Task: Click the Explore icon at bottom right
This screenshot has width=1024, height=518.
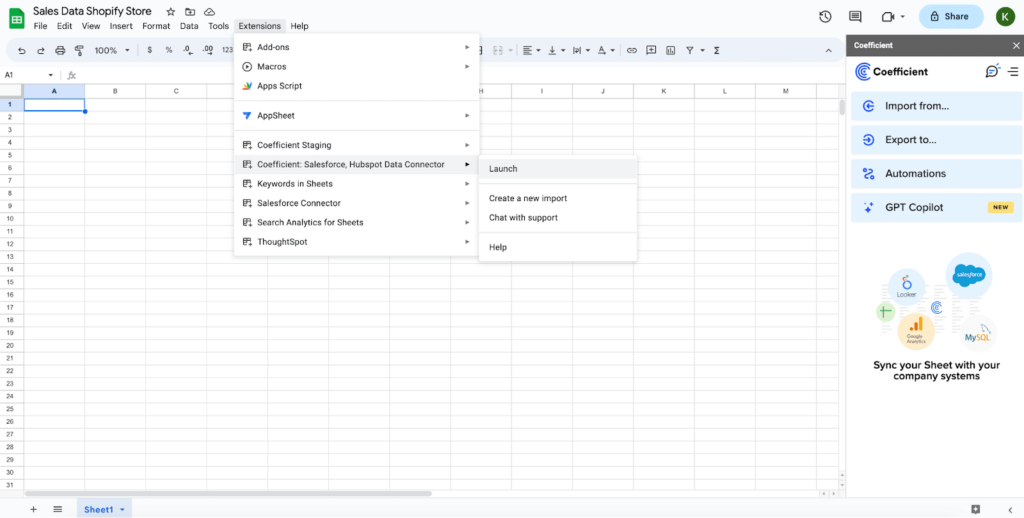Action: [x=976, y=510]
